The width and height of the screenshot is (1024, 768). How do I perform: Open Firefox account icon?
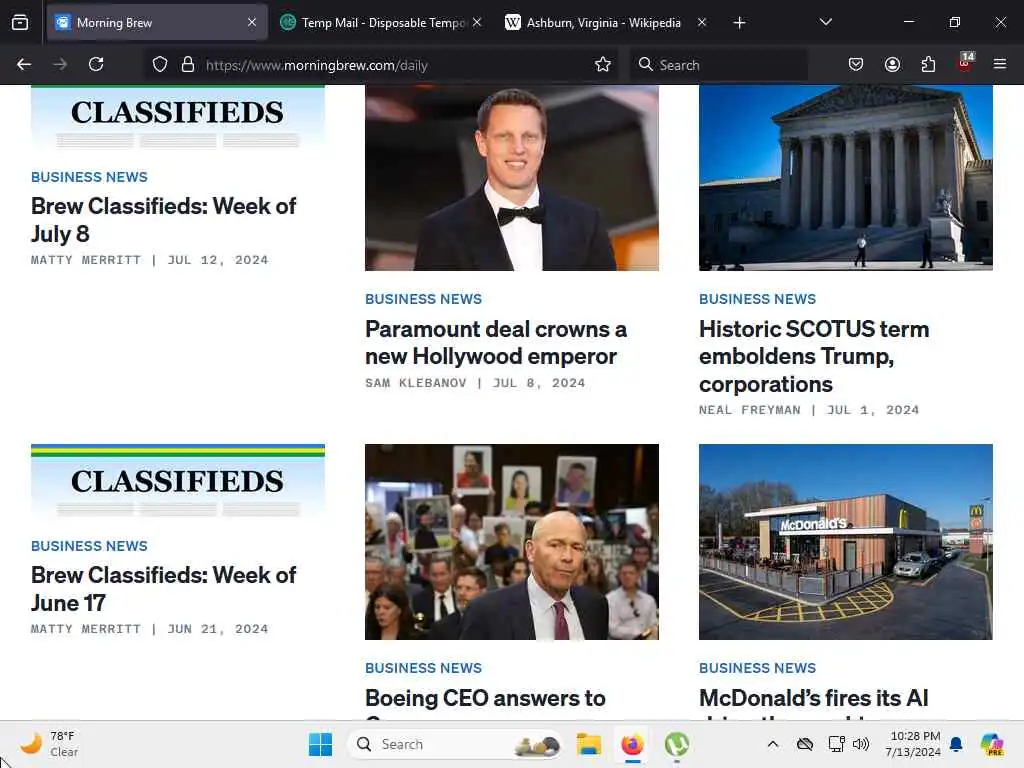(x=892, y=64)
